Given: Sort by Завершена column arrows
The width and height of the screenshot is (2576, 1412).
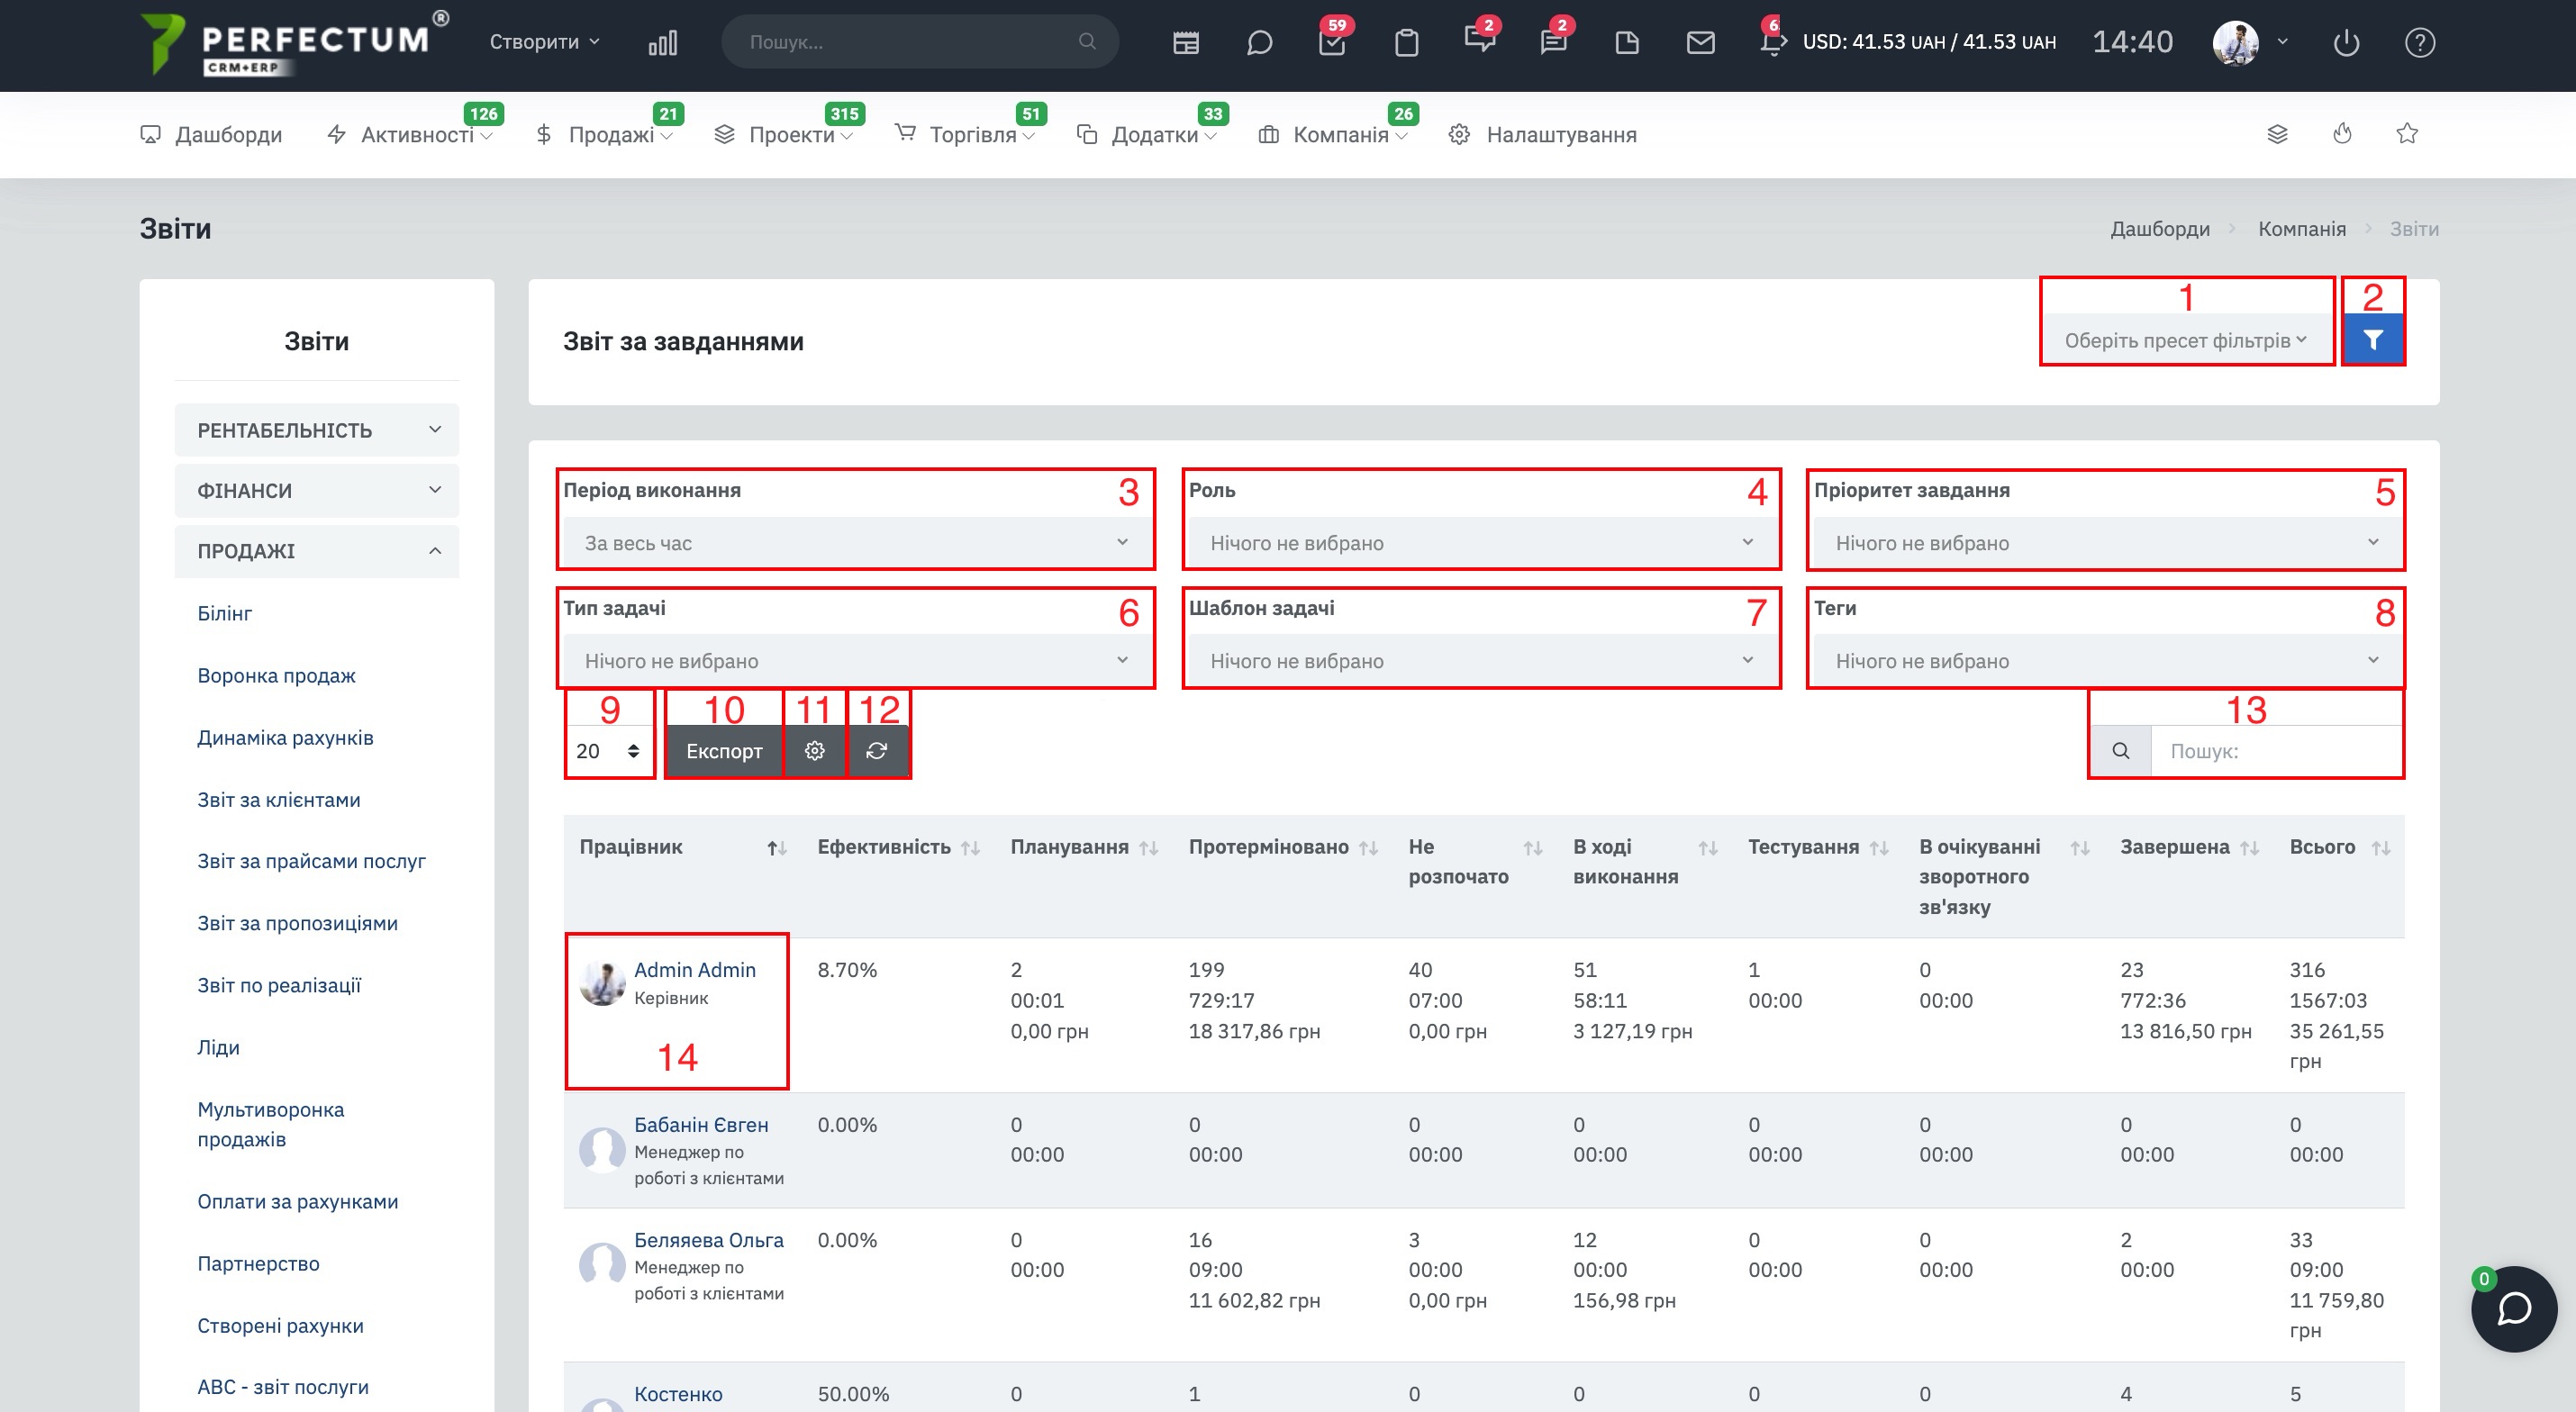Looking at the screenshot, I should pyautogui.click(x=2249, y=848).
